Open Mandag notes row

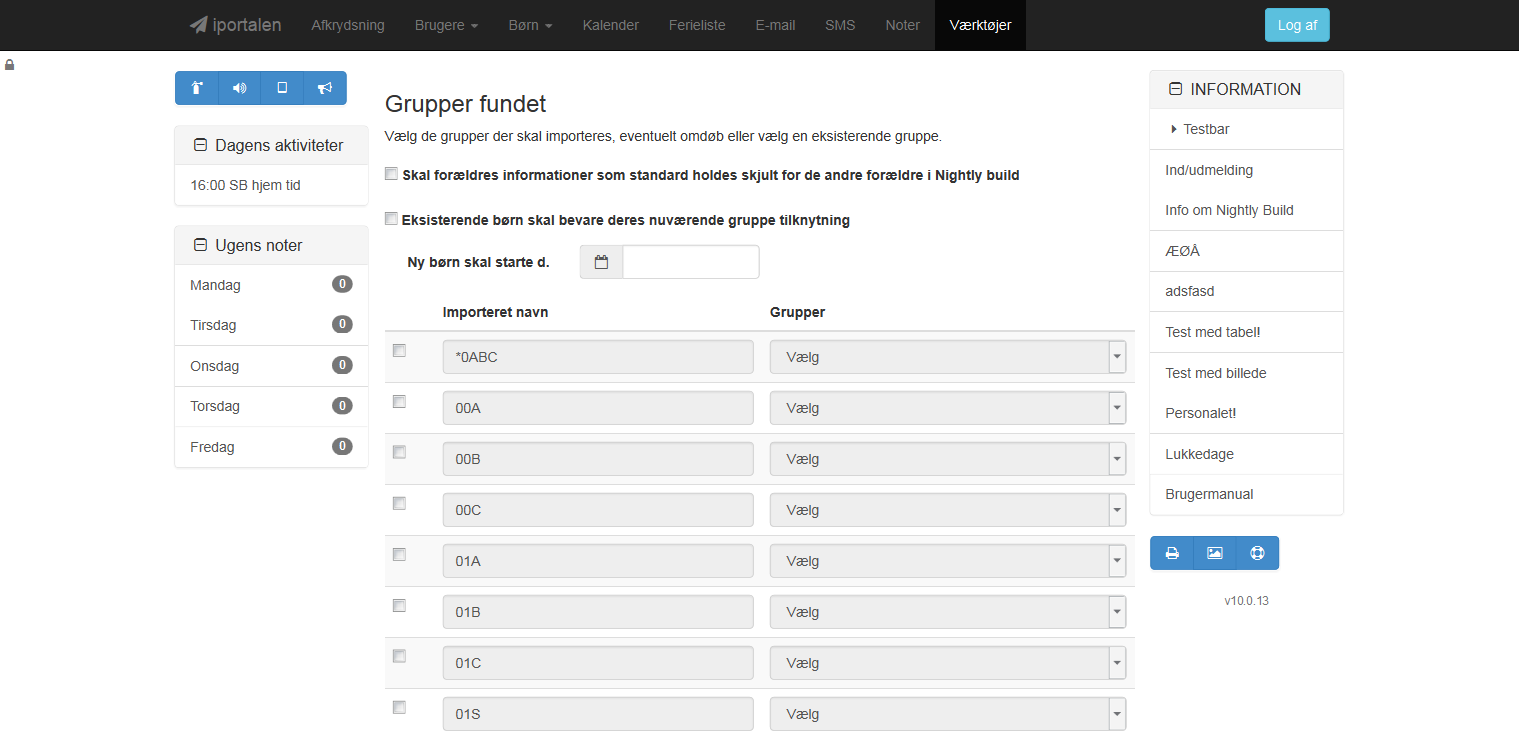[271, 285]
